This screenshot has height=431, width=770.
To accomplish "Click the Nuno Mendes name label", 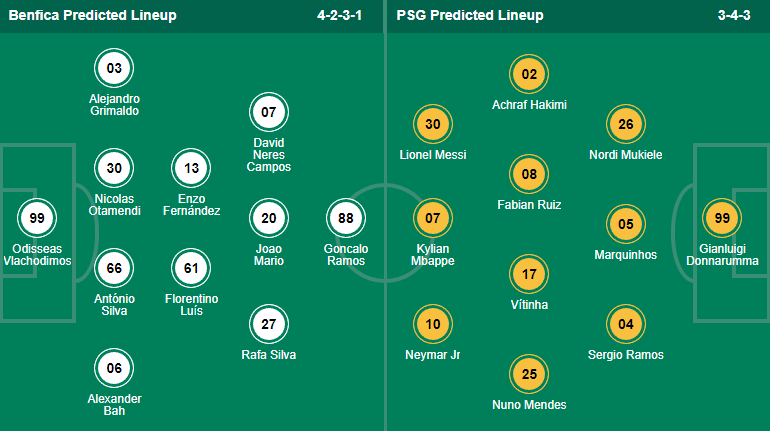I will (x=530, y=404).
